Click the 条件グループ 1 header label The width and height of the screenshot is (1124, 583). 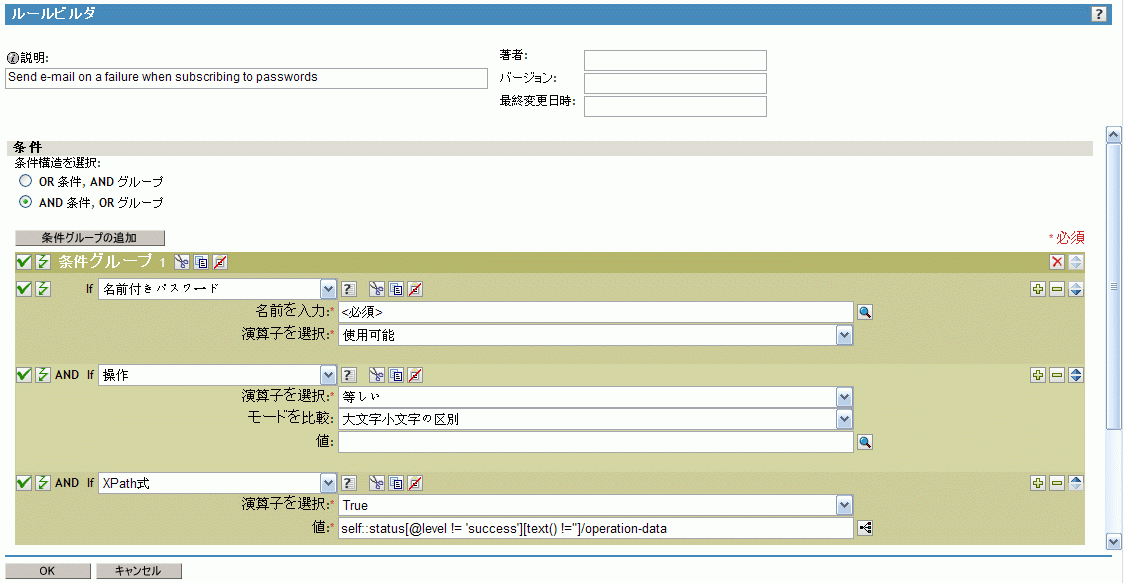(x=112, y=262)
